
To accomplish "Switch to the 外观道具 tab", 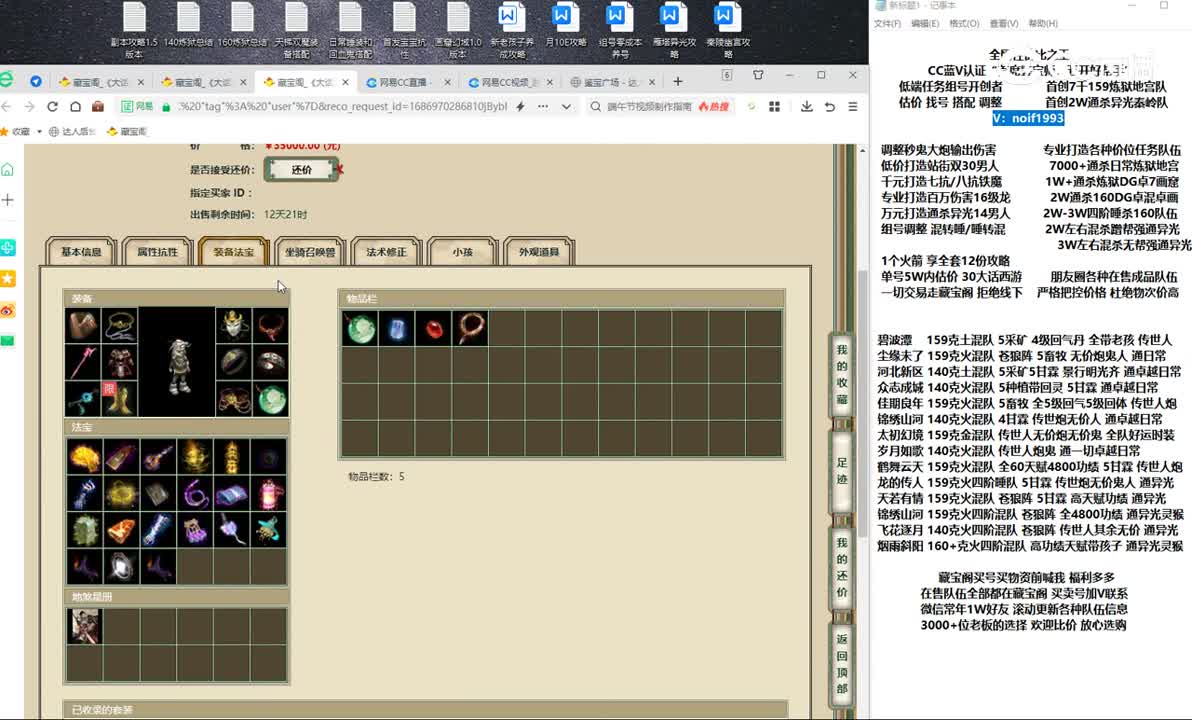I will pos(538,252).
